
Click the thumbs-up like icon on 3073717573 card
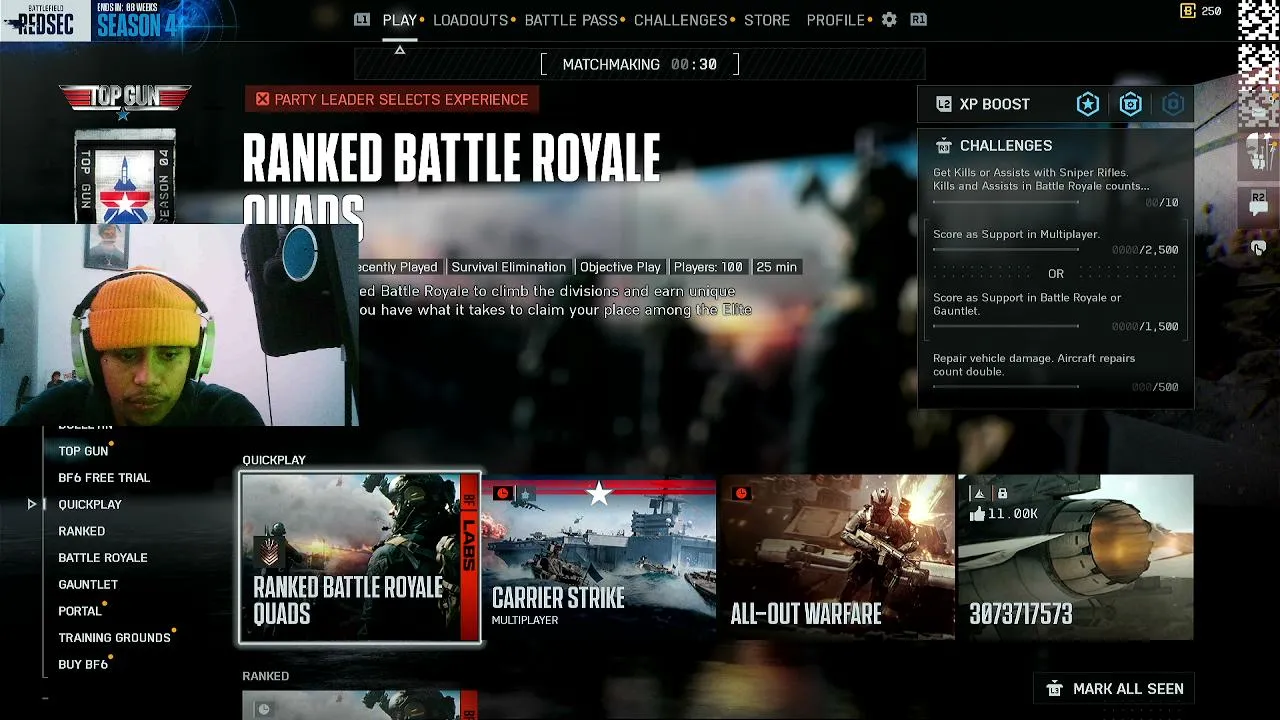[x=978, y=514]
